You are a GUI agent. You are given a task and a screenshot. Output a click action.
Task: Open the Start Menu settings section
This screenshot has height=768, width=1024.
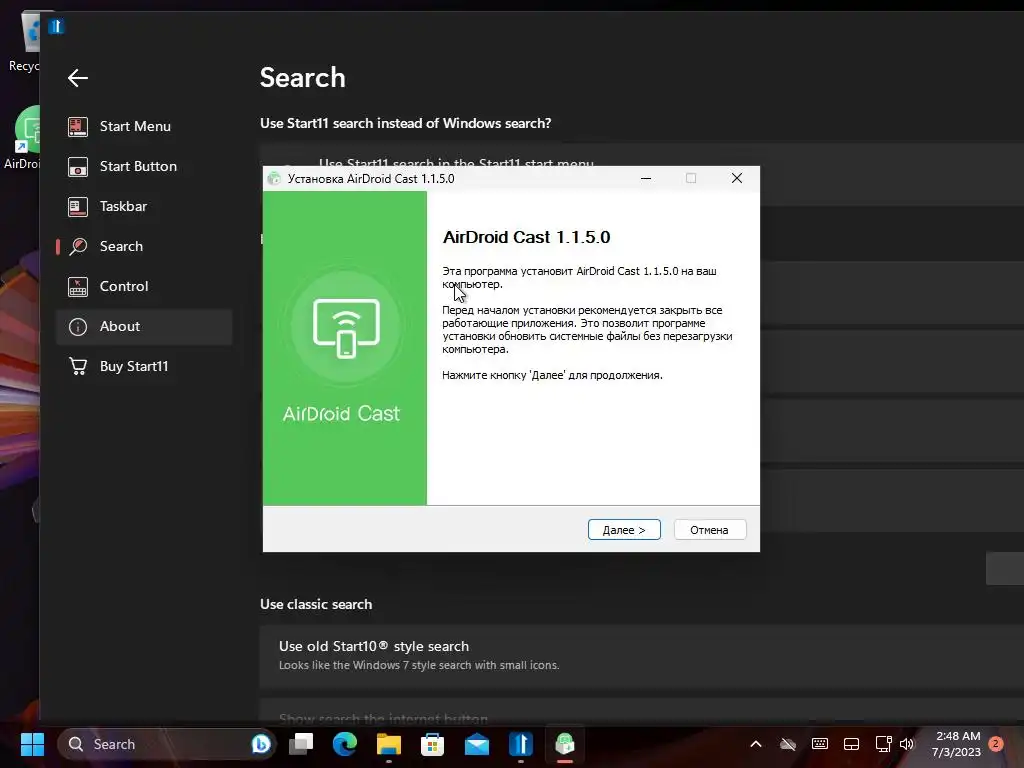click(x=144, y=126)
